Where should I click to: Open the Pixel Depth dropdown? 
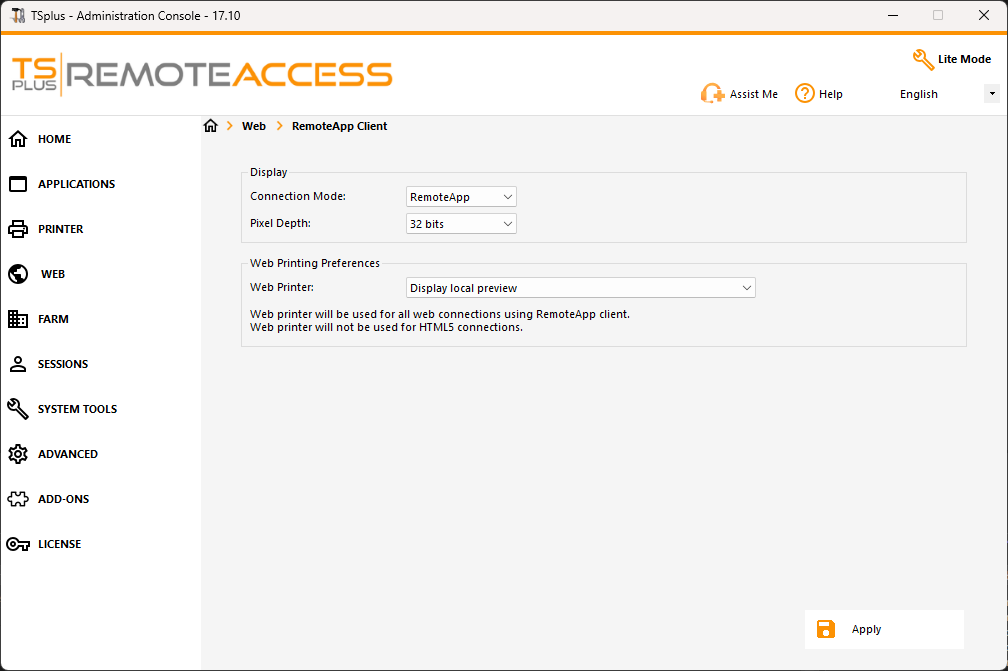pos(460,223)
